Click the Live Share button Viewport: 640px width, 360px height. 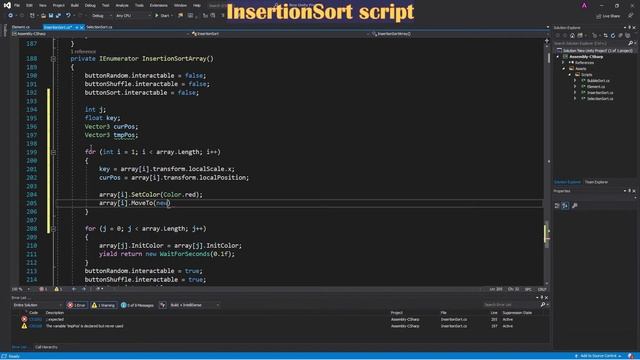608,16
